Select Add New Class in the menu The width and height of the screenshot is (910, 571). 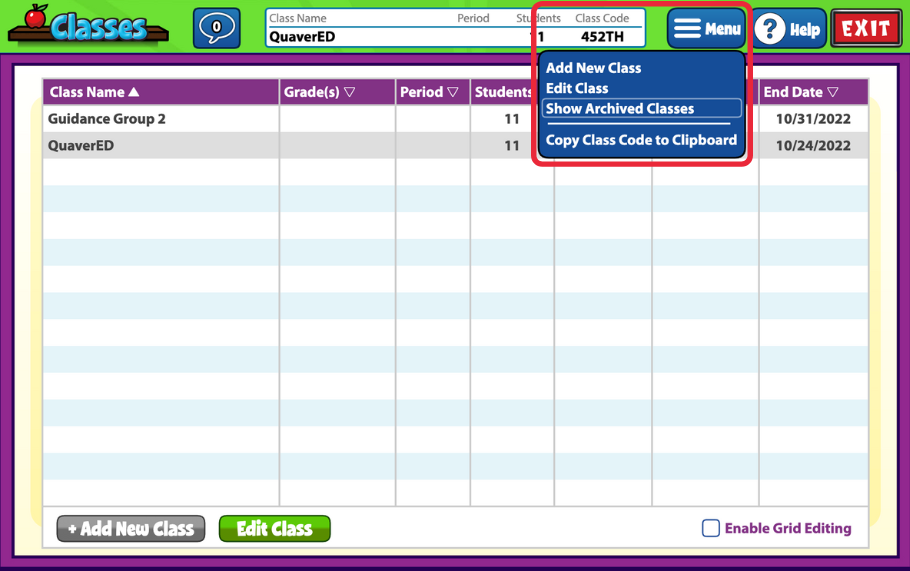(593, 68)
